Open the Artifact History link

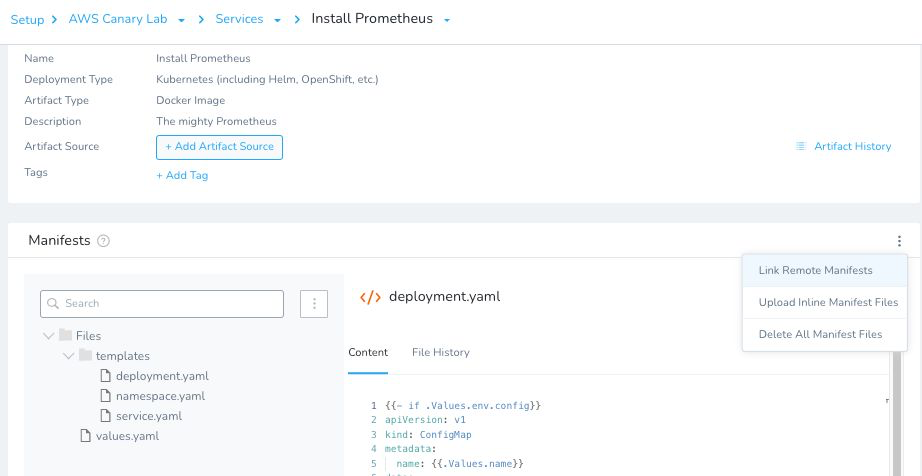coord(853,146)
